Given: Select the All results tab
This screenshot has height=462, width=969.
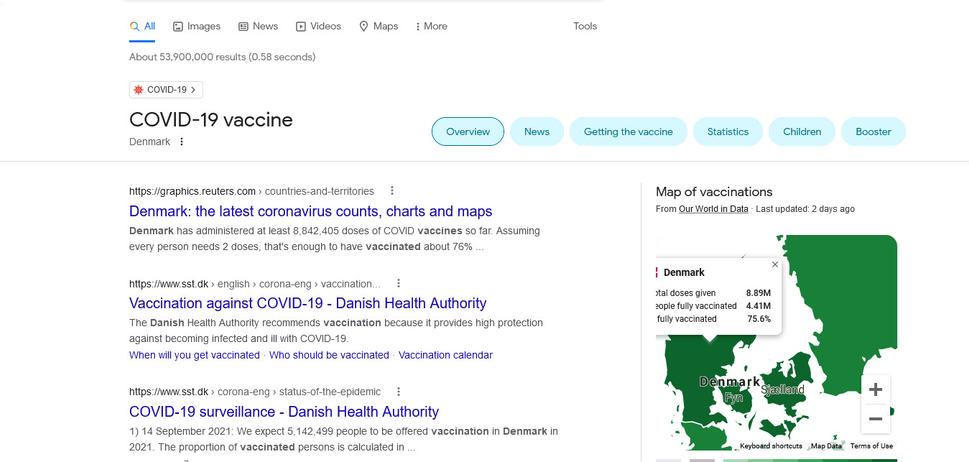Looking at the screenshot, I should click(142, 26).
